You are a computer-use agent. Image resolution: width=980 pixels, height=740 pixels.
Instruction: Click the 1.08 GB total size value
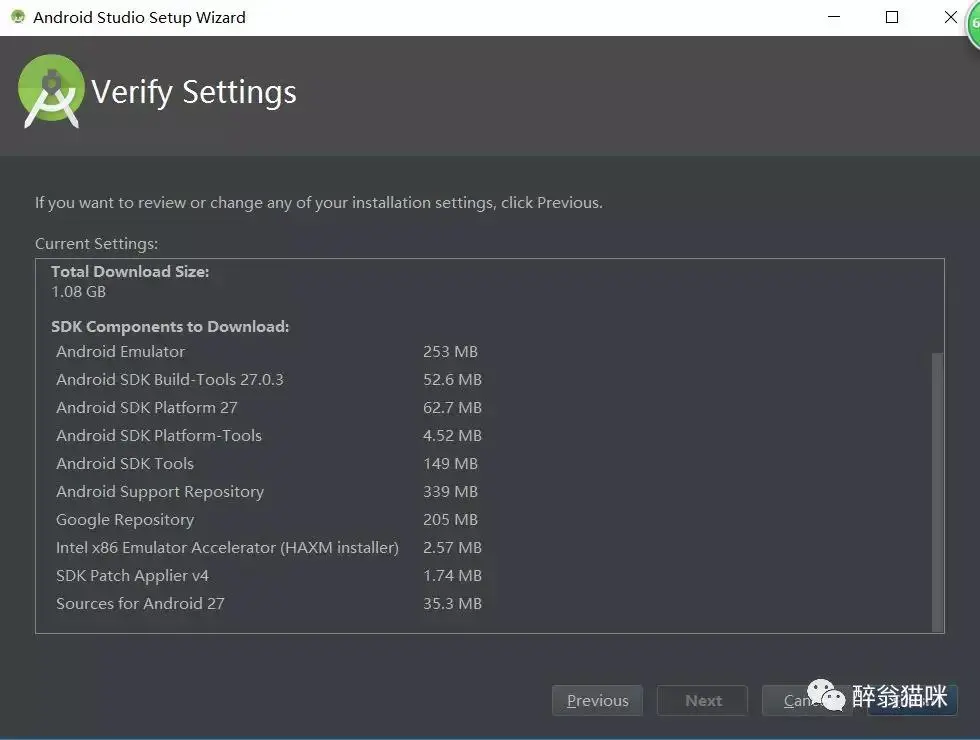(79, 292)
